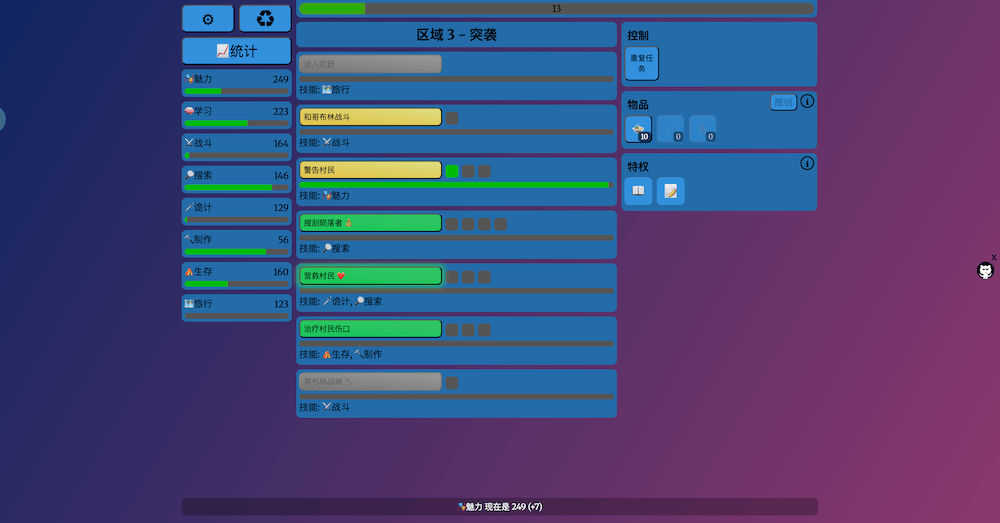Start the 治疗村民伤口 task
The image size is (1000, 523).
[x=370, y=329]
